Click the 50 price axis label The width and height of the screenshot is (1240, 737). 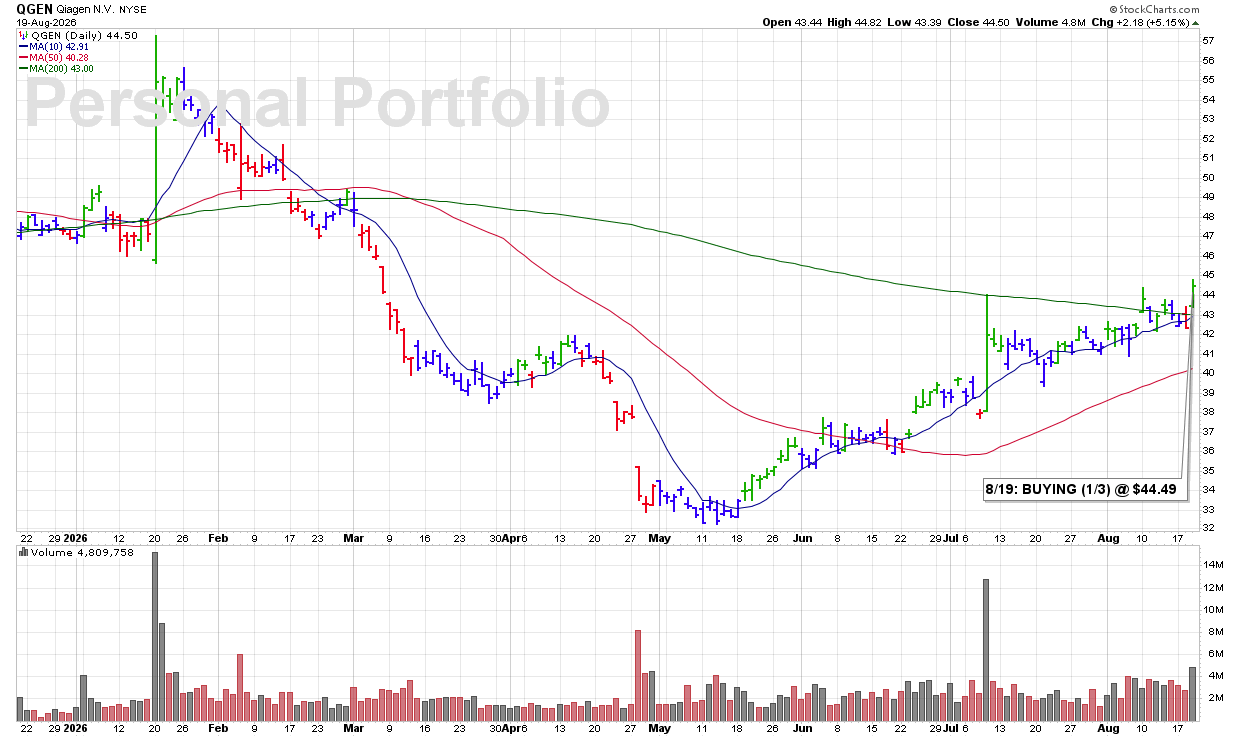(1208, 177)
